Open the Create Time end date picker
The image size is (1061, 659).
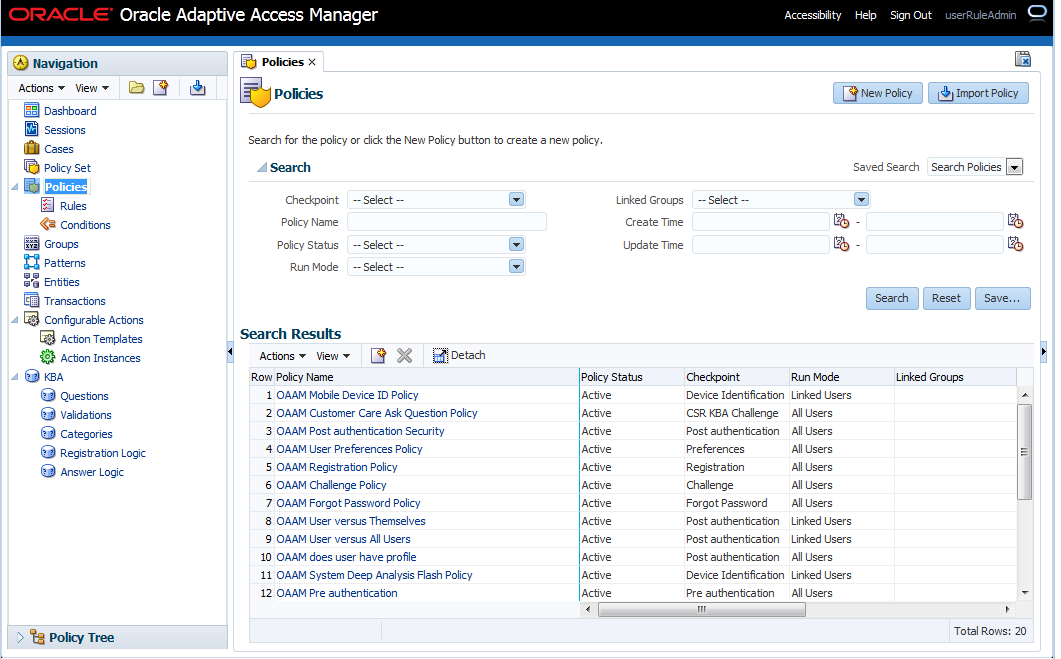(1015, 221)
